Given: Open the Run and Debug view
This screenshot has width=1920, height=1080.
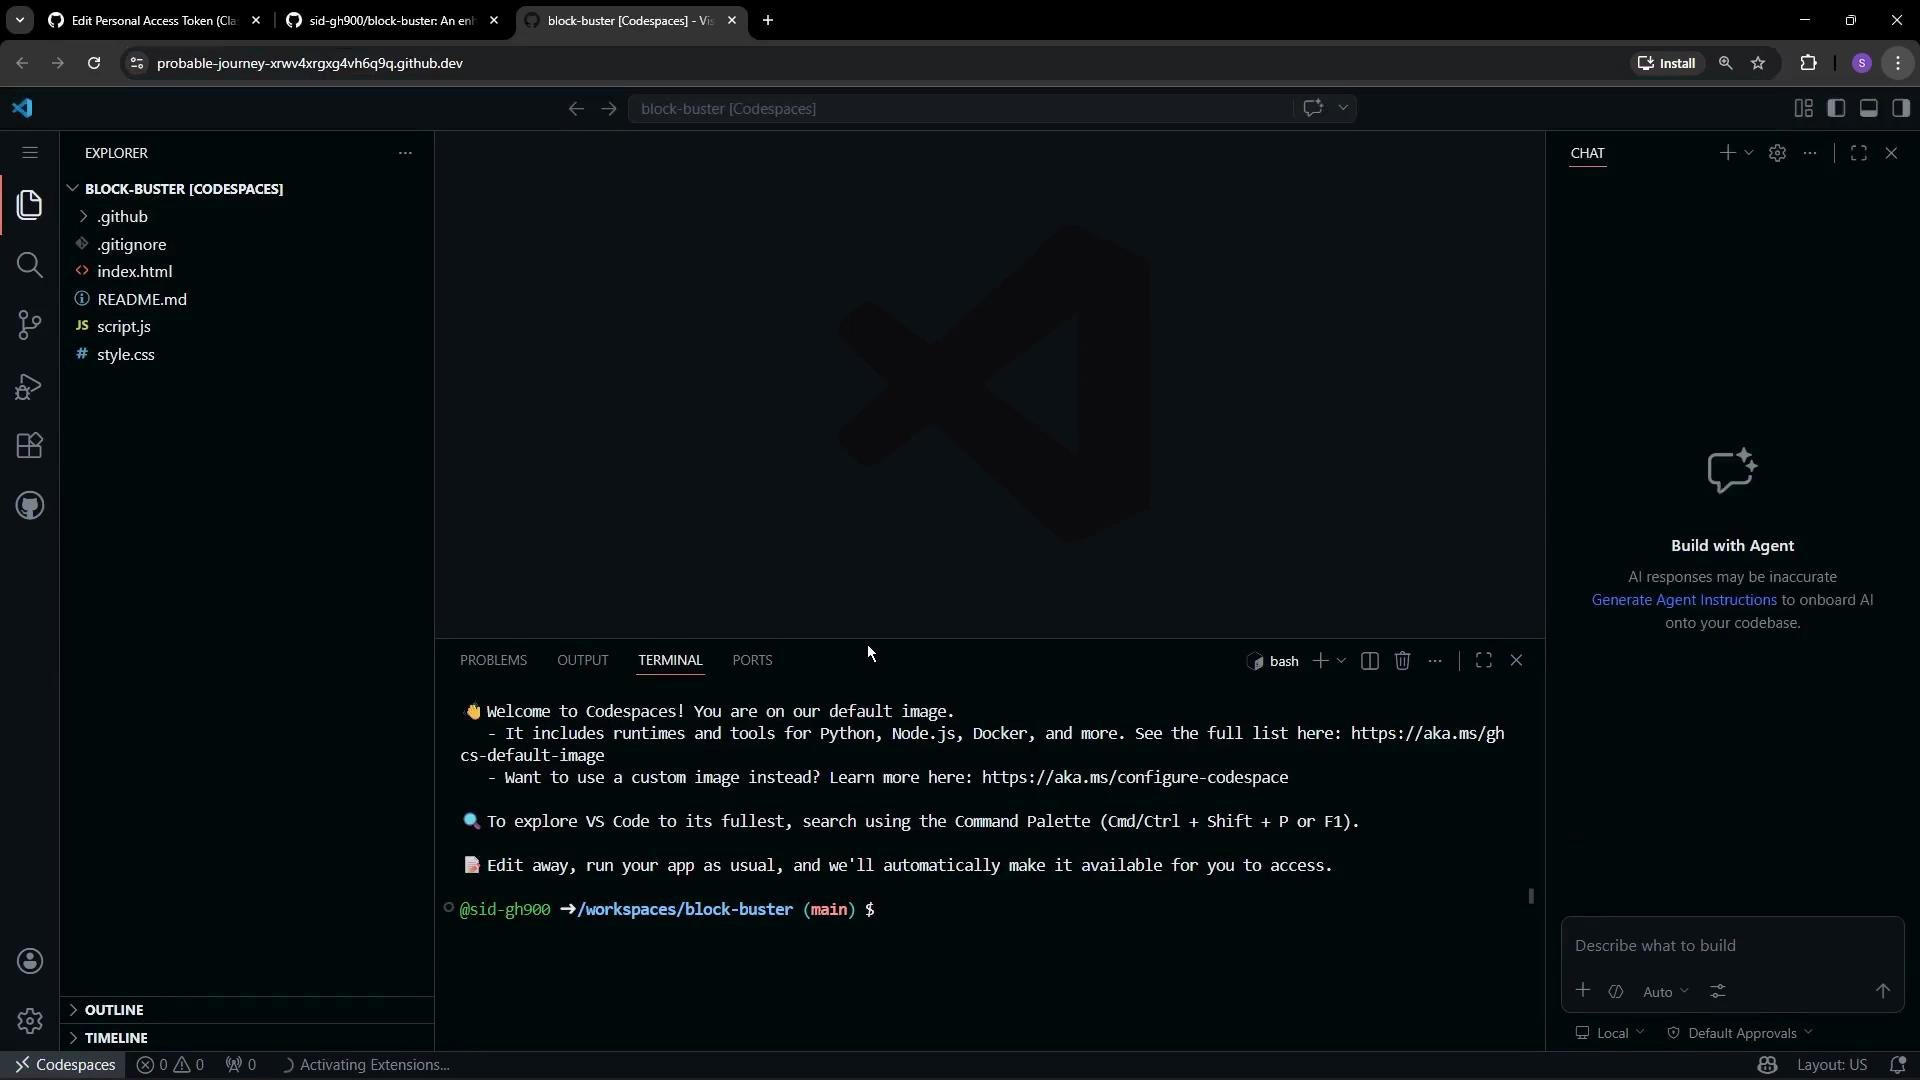Looking at the screenshot, I should (x=30, y=386).
